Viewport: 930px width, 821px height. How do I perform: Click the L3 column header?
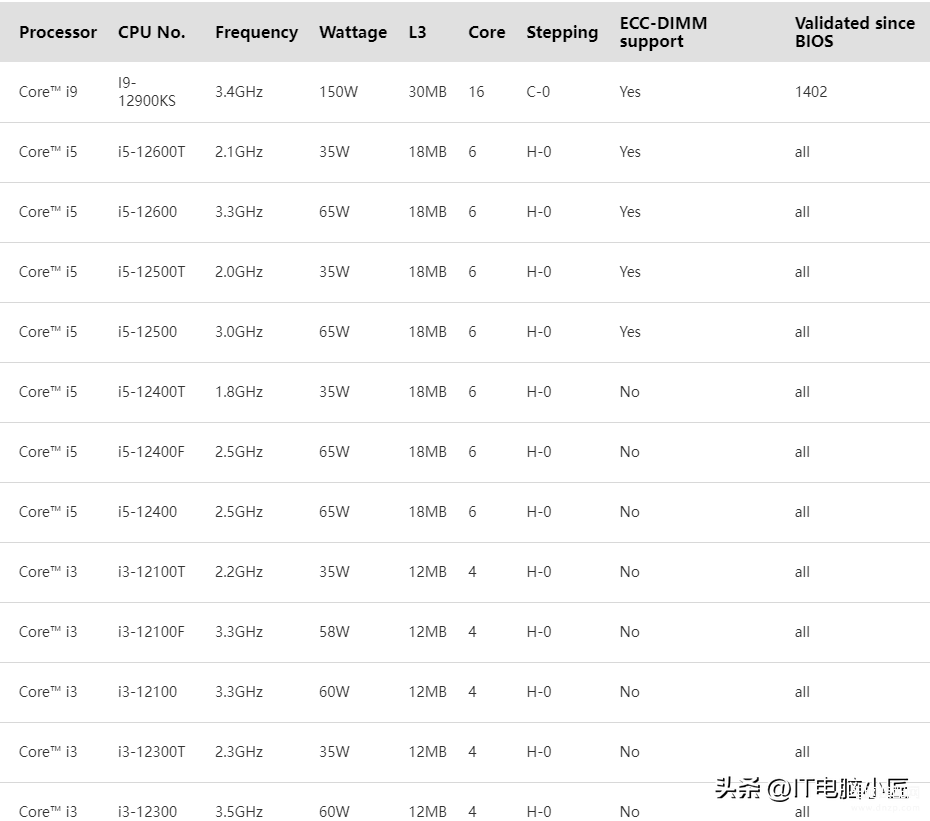(x=417, y=32)
